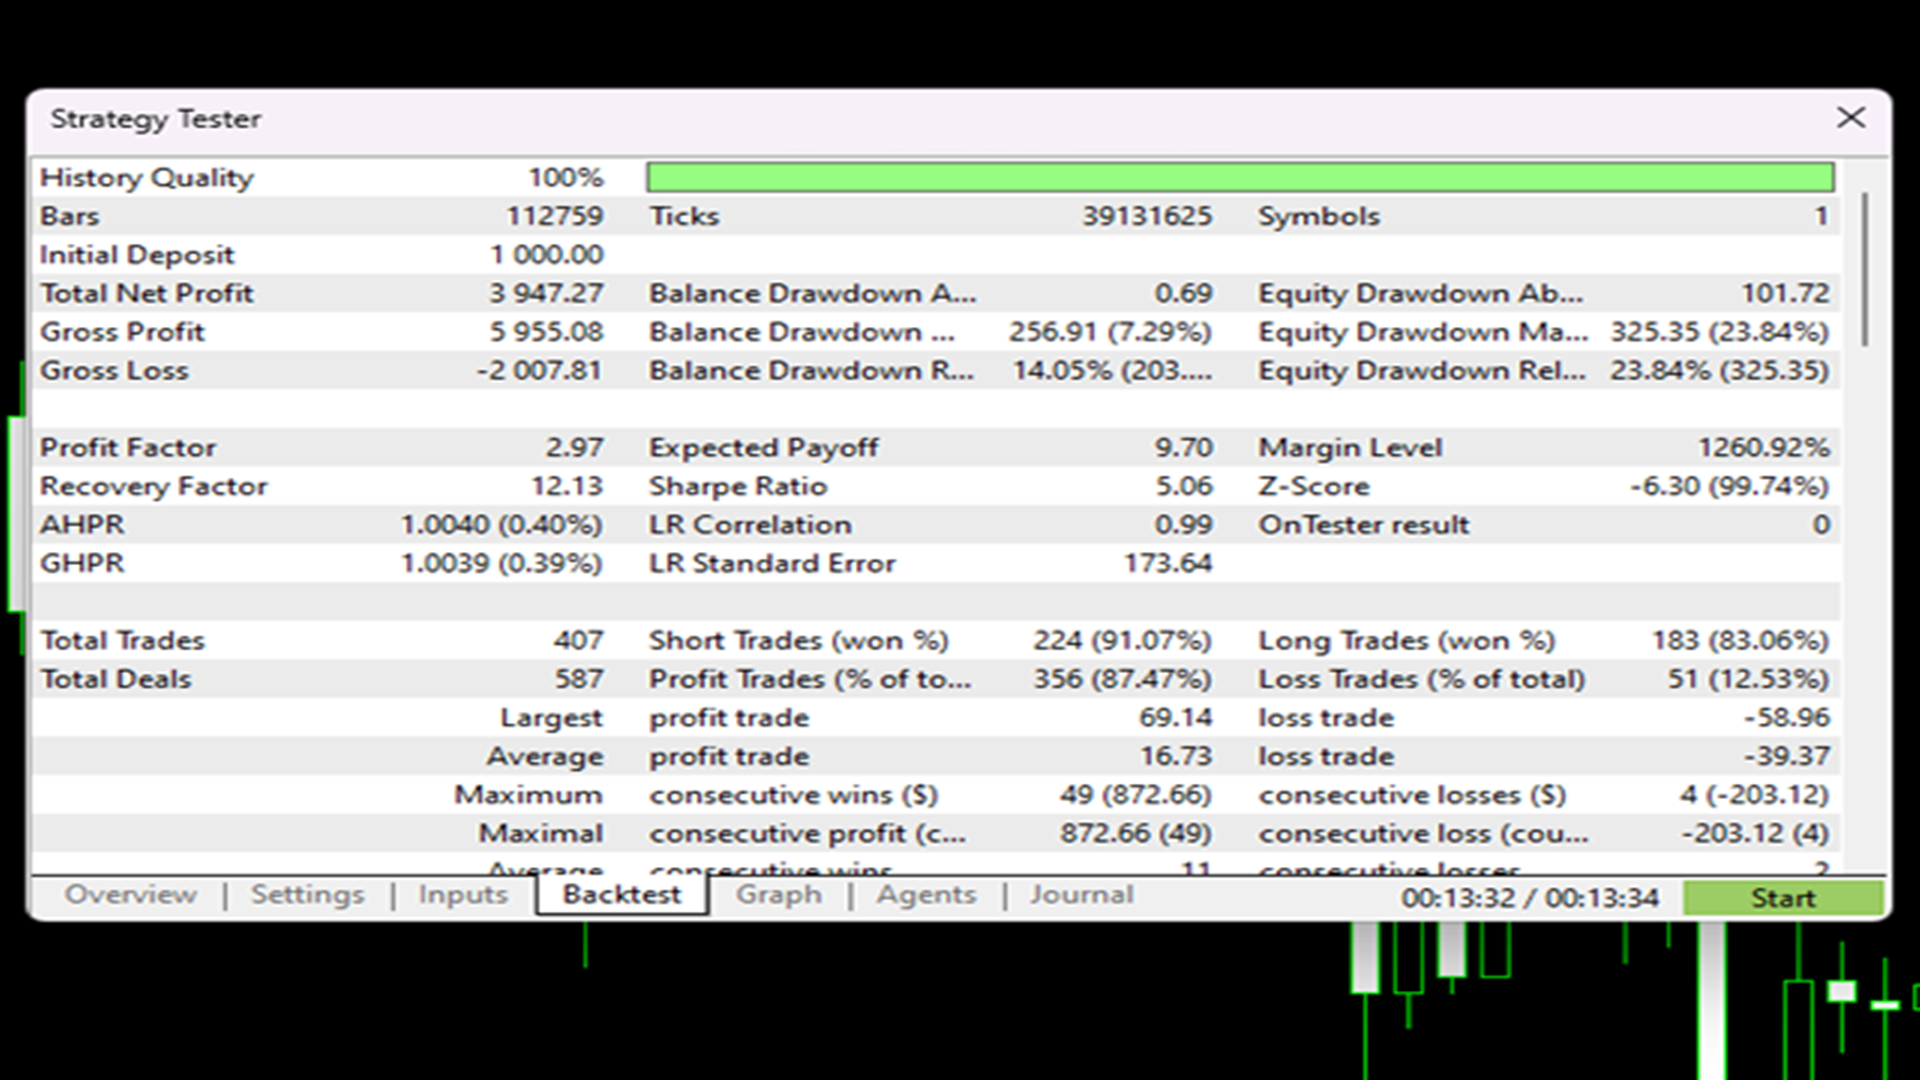This screenshot has width=1920, height=1080.
Task: Click the Z-Score value -6.30 (99.74%)
Action: click(1730, 486)
